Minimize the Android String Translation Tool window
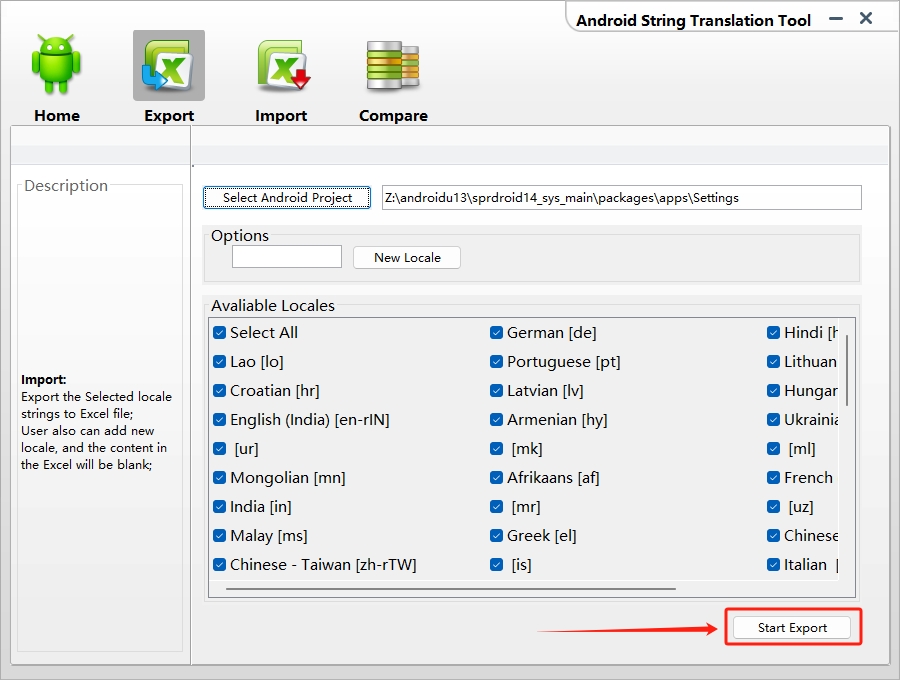Viewport: 900px width, 680px height. [x=836, y=19]
